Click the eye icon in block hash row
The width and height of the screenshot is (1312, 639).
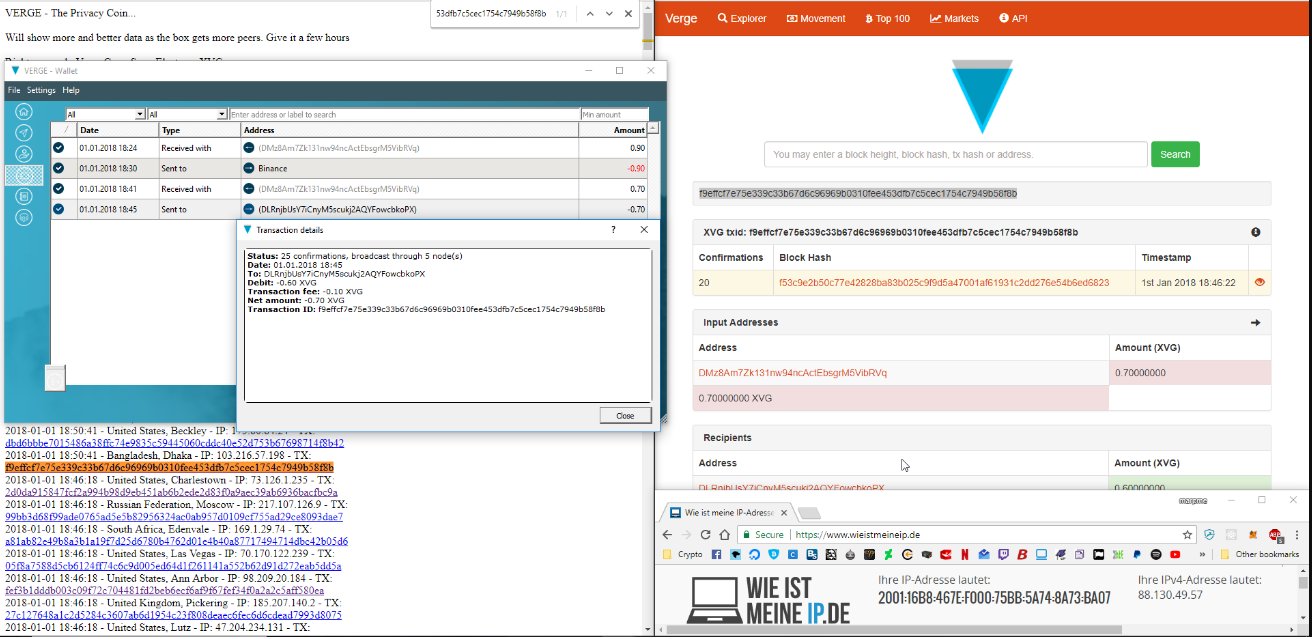click(x=1260, y=283)
